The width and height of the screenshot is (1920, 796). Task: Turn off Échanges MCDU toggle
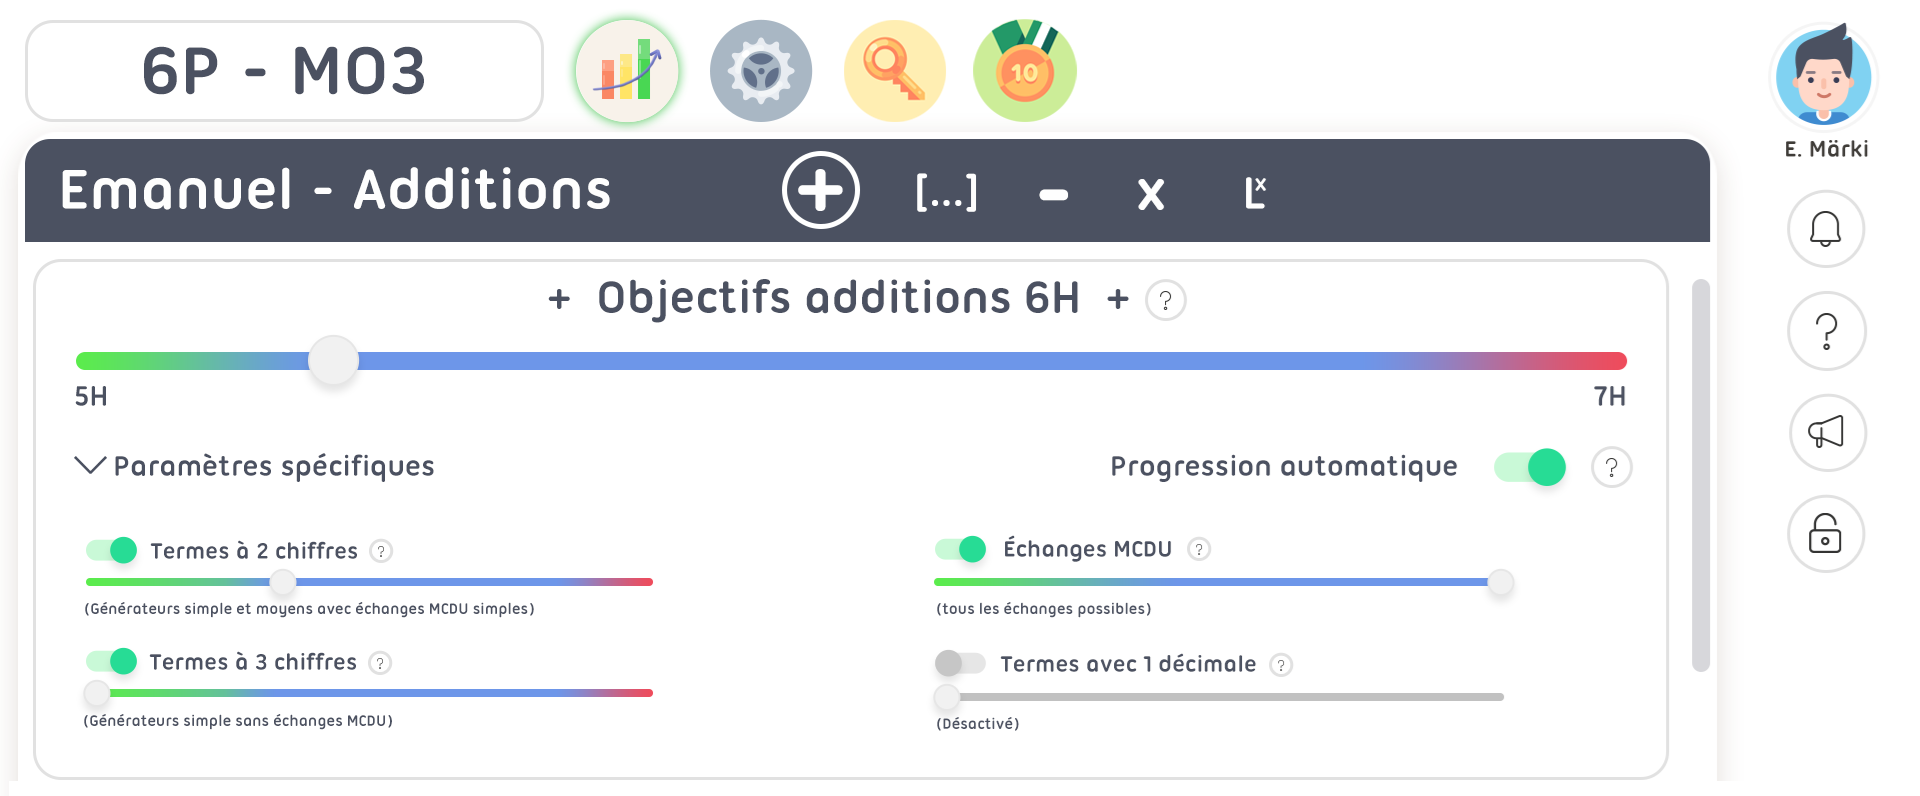point(961,549)
